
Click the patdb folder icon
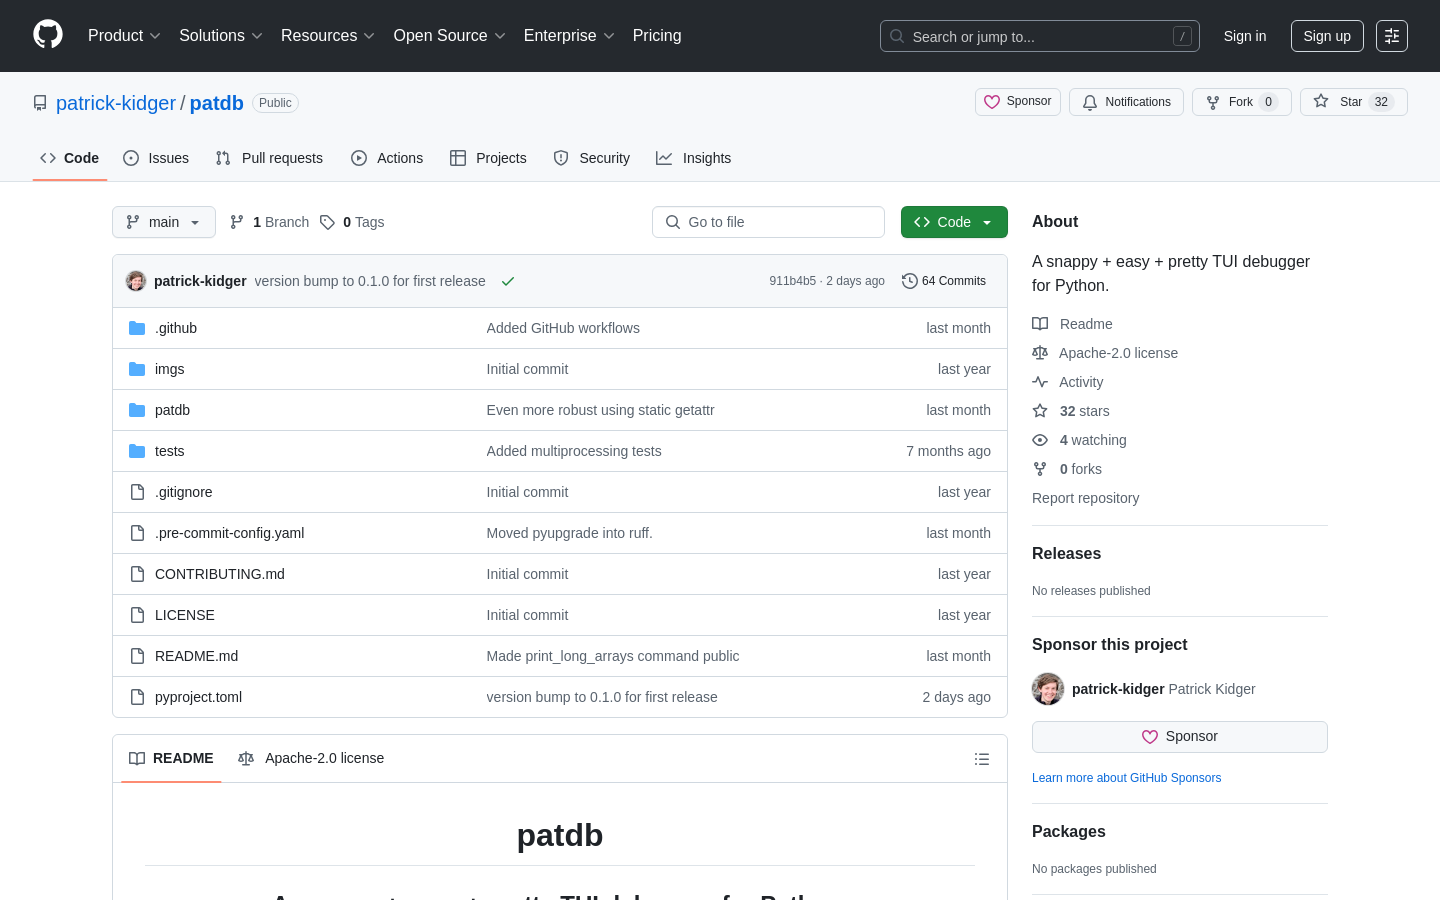(137, 410)
